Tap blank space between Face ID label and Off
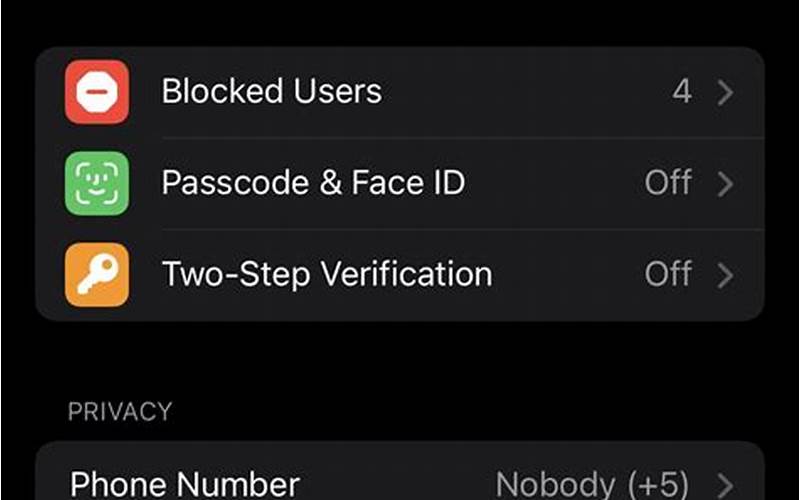The width and height of the screenshot is (800, 500). [x=555, y=183]
